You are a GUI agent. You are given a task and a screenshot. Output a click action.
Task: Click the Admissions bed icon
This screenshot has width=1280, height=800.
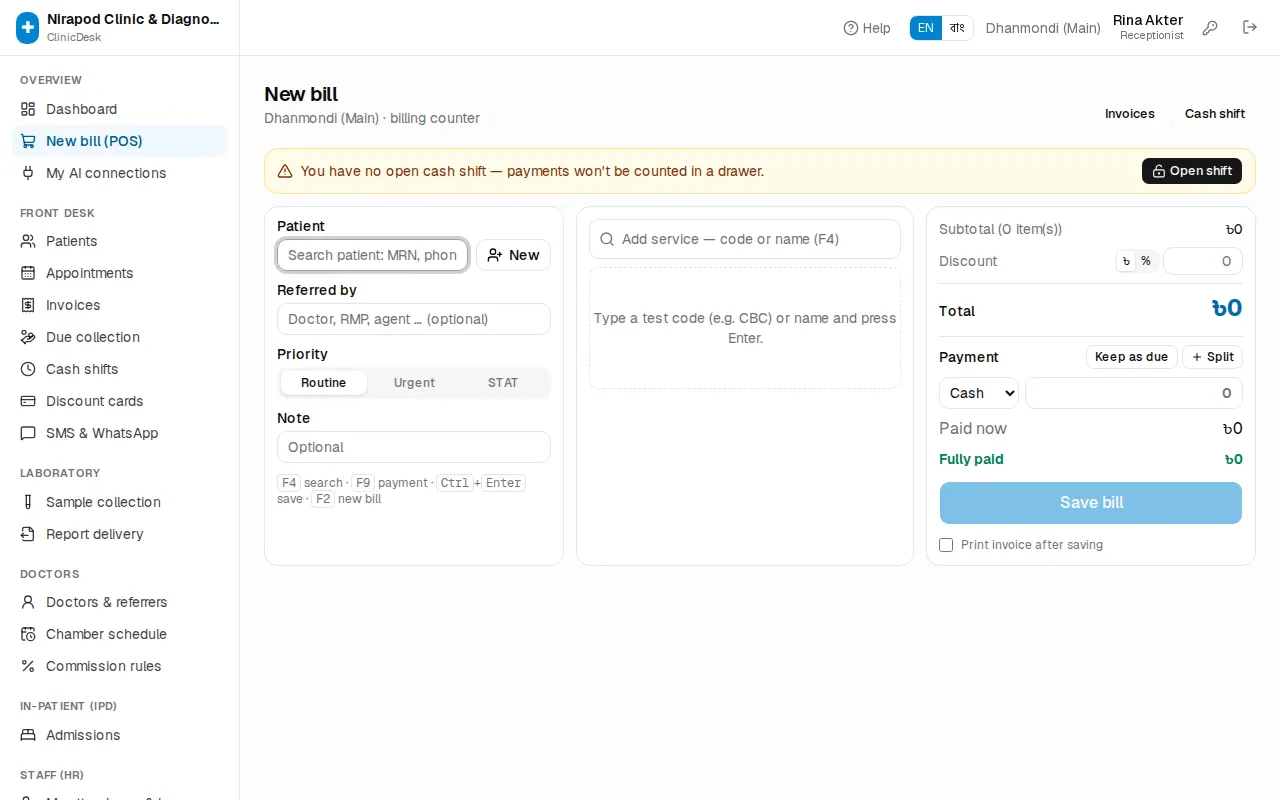(28, 735)
